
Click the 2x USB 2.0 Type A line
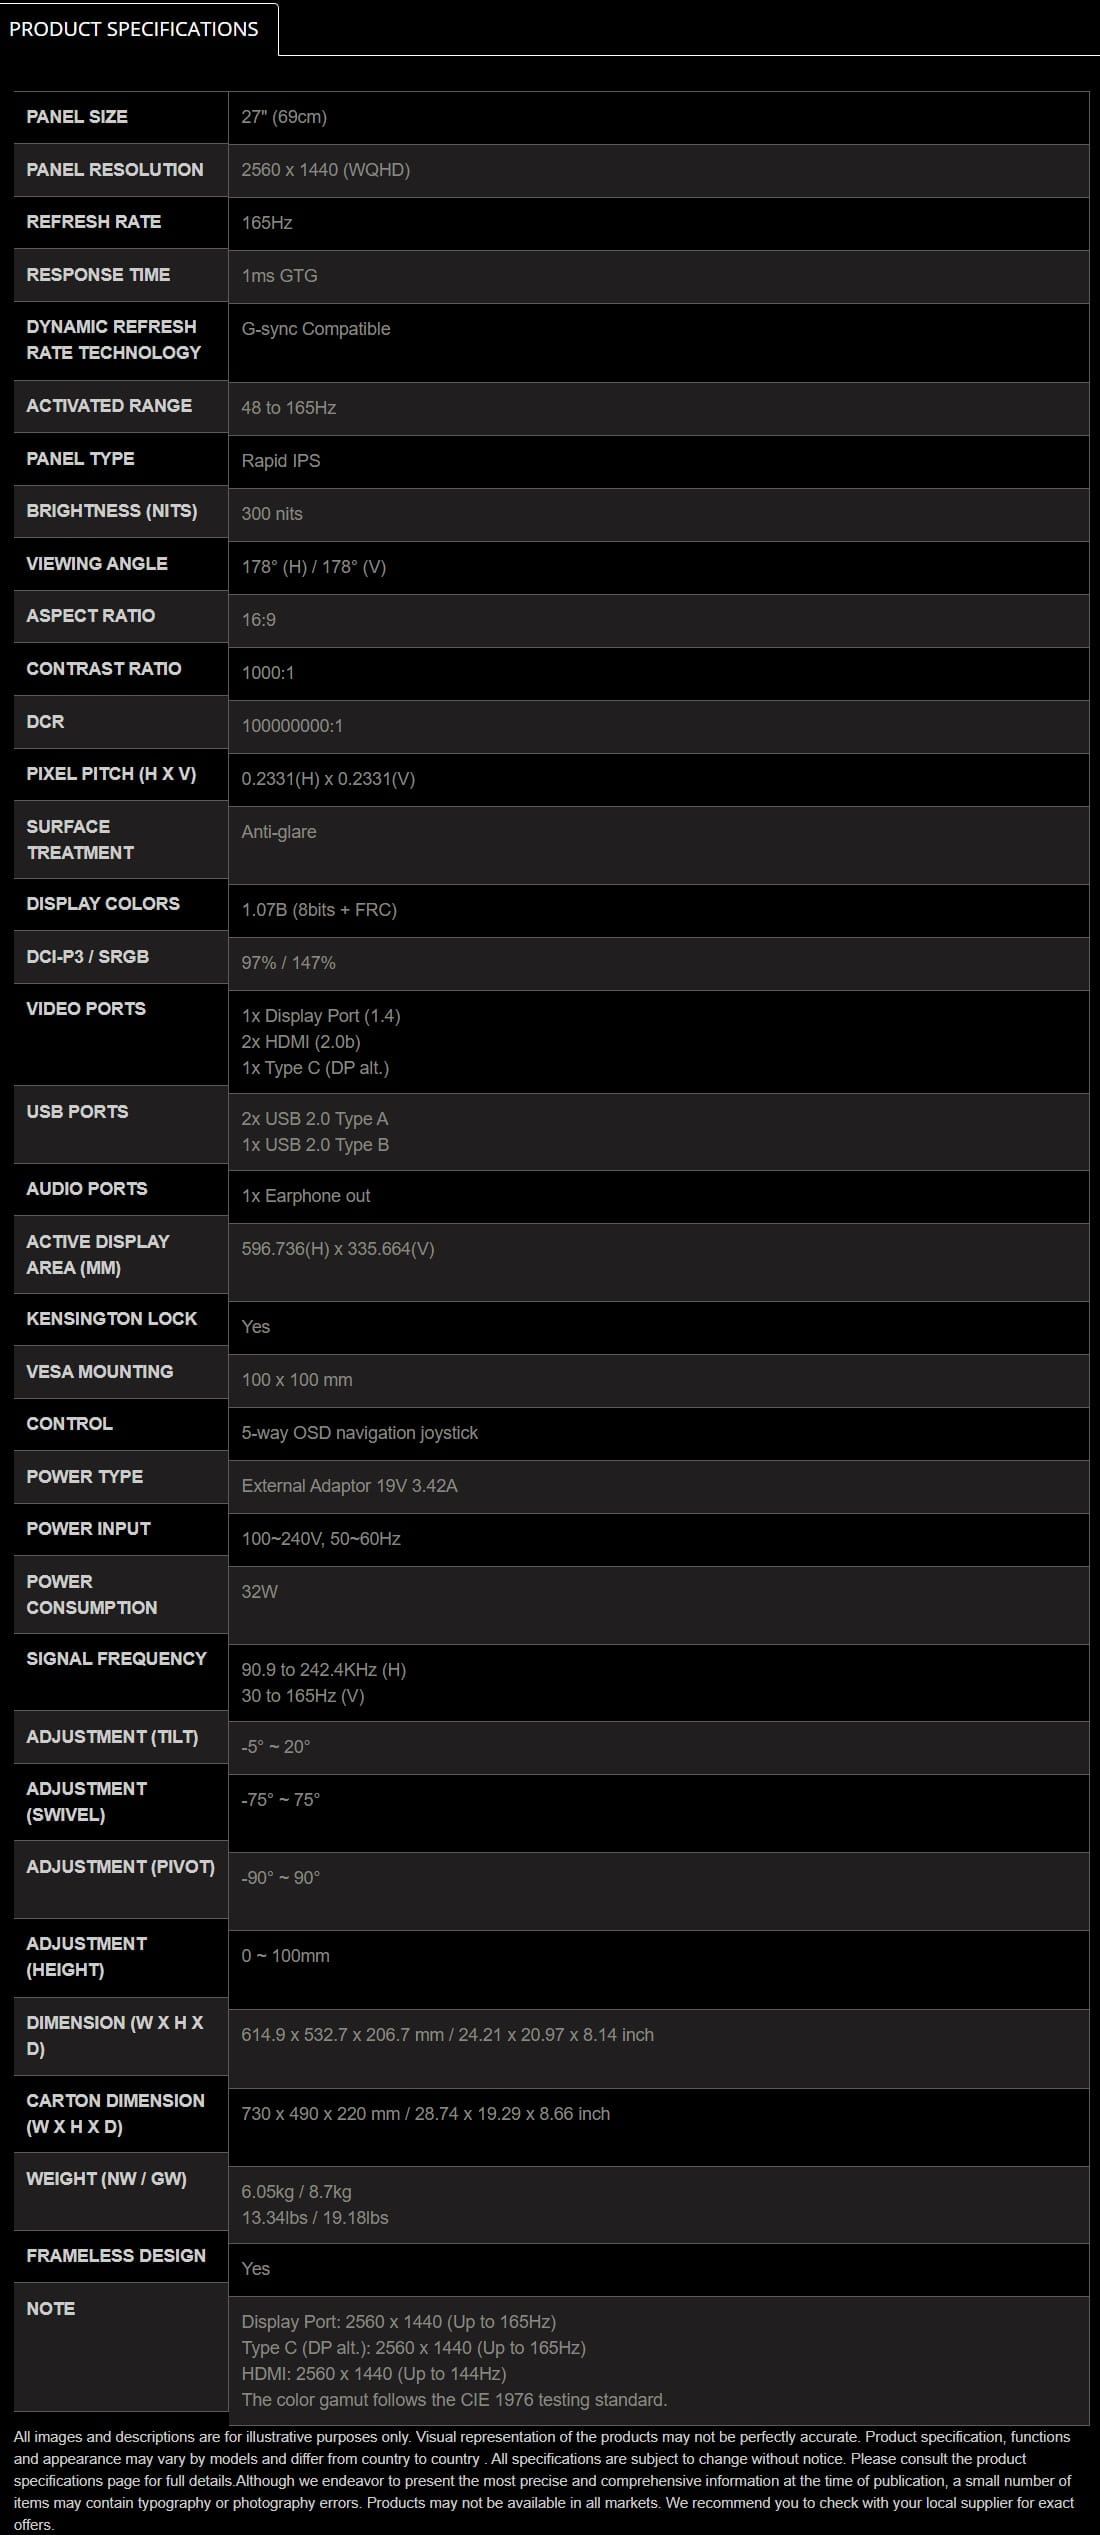tap(315, 1119)
